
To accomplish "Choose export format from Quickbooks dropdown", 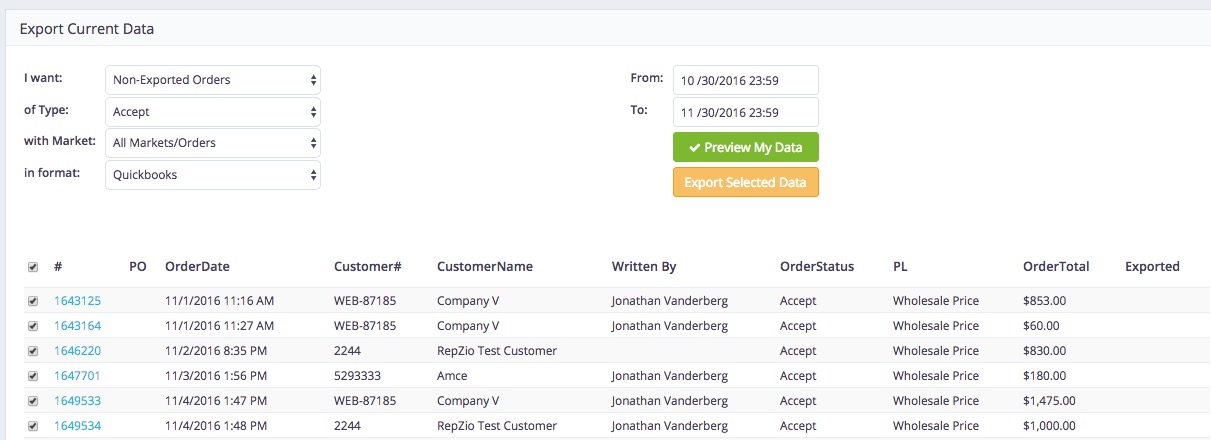I will tap(213, 175).
